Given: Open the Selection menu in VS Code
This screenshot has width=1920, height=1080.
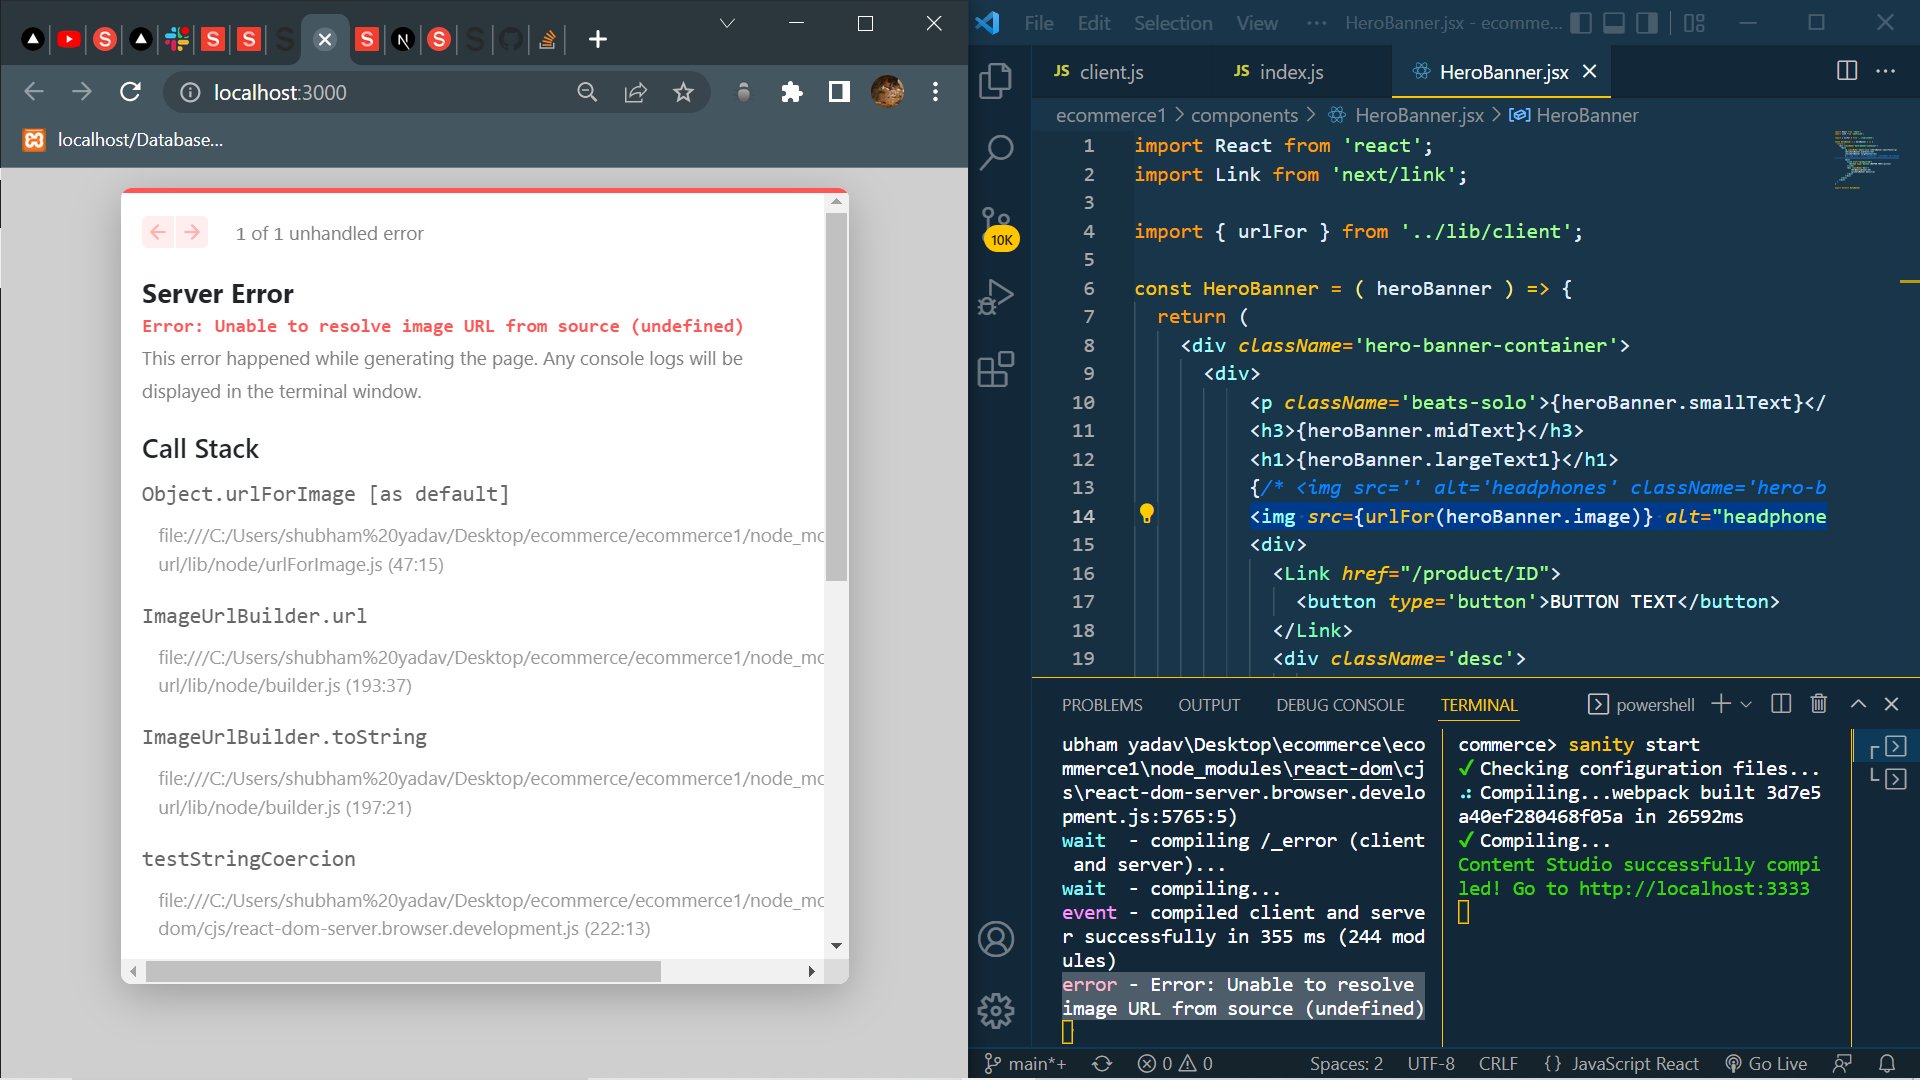Looking at the screenshot, I should (1172, 22).
